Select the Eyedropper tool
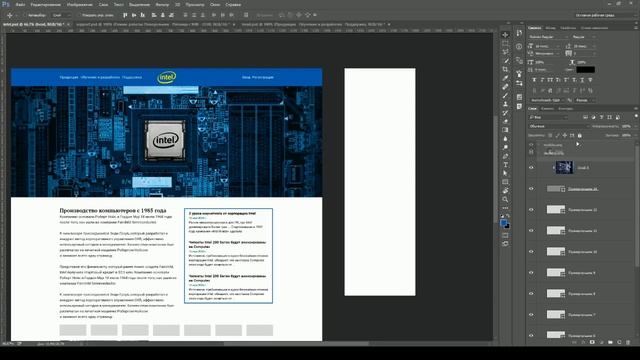Screen dimensions: 640x360 click(x=505, y=78)
